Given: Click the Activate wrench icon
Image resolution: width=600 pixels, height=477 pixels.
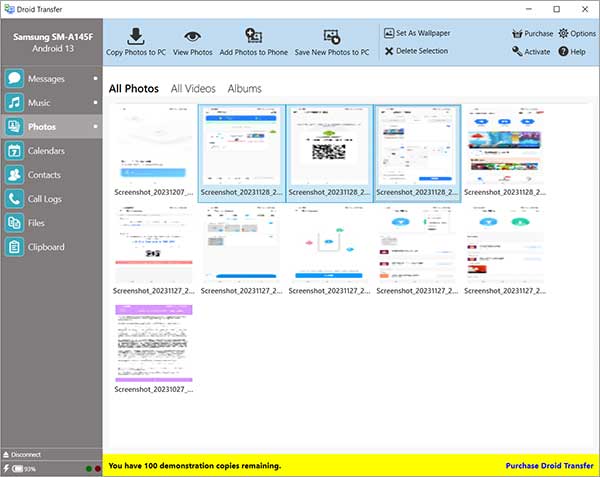Looking at the screenshot, I should point(517,52).
